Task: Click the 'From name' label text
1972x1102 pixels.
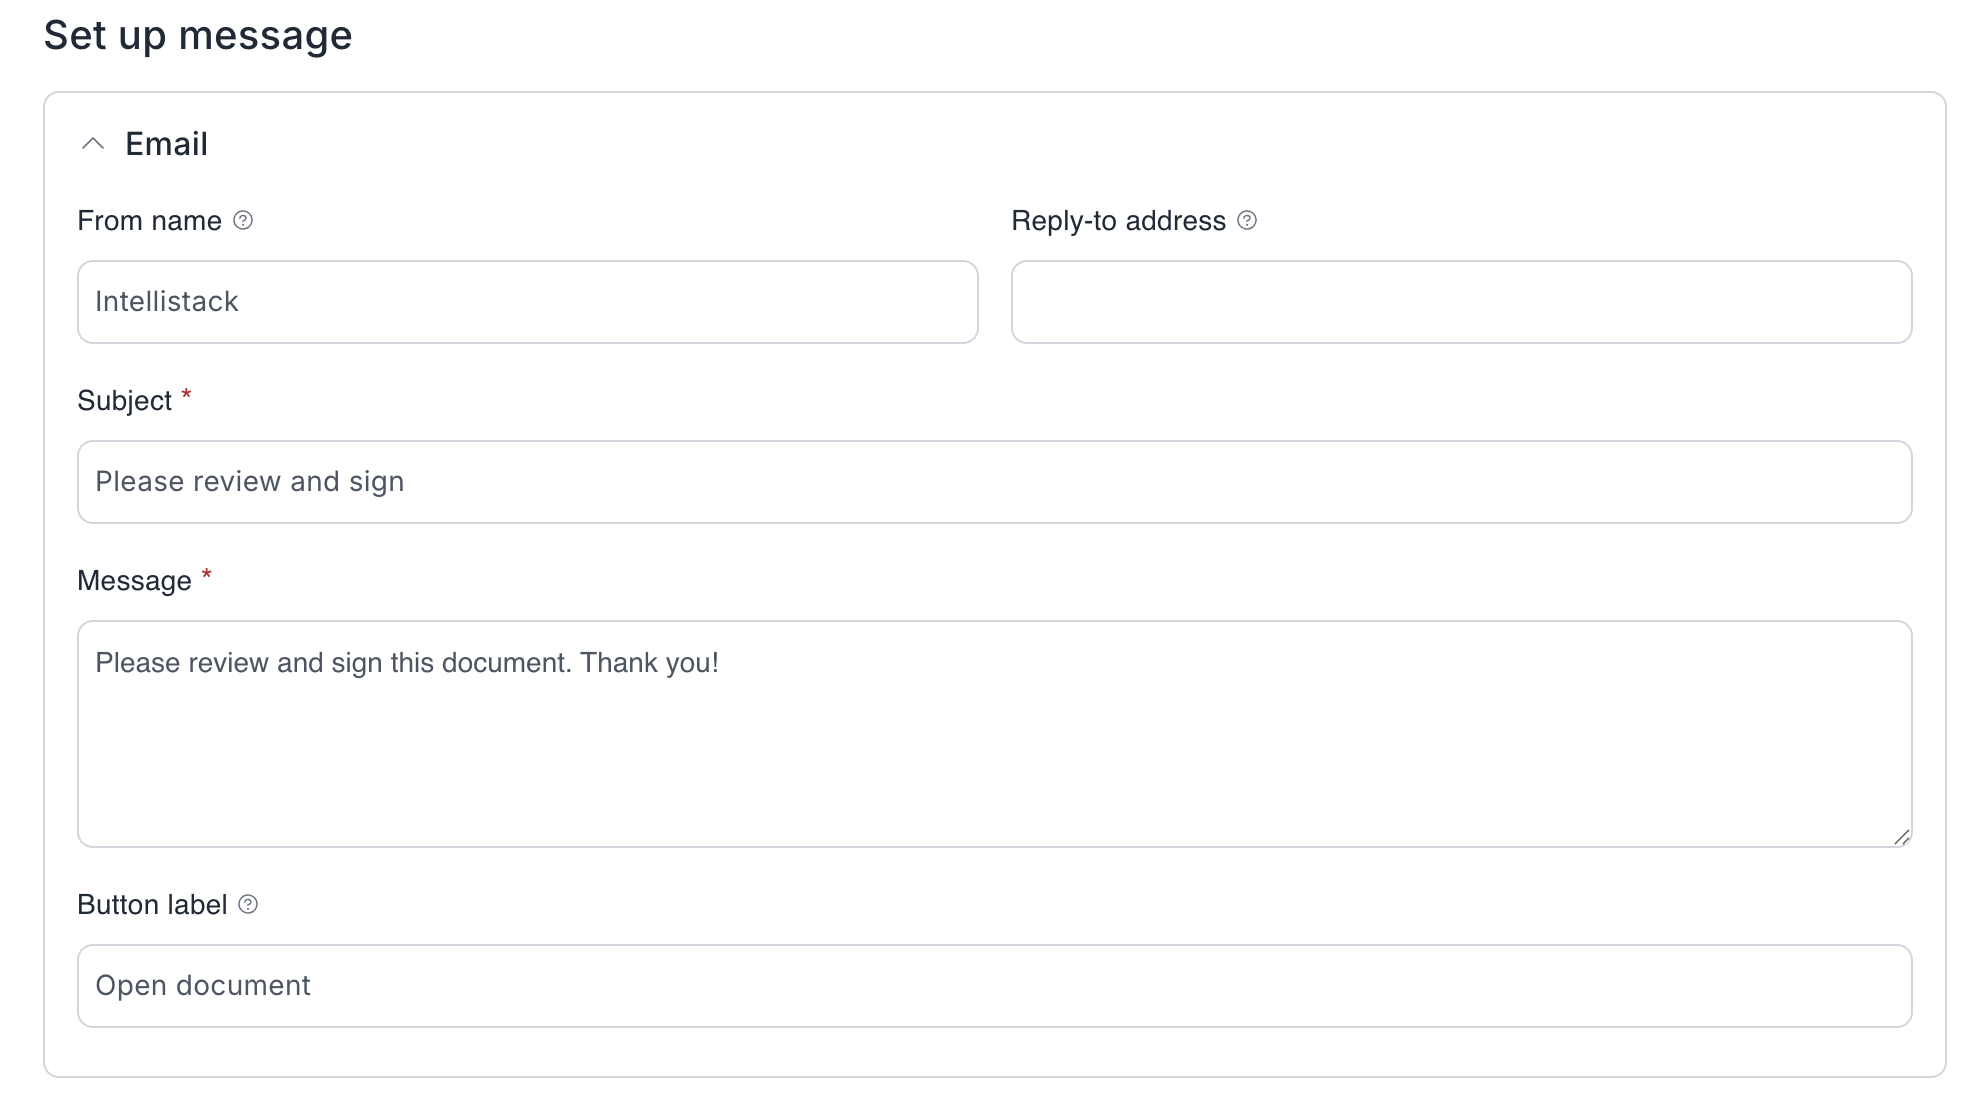Action: click(x=149, y=221)
